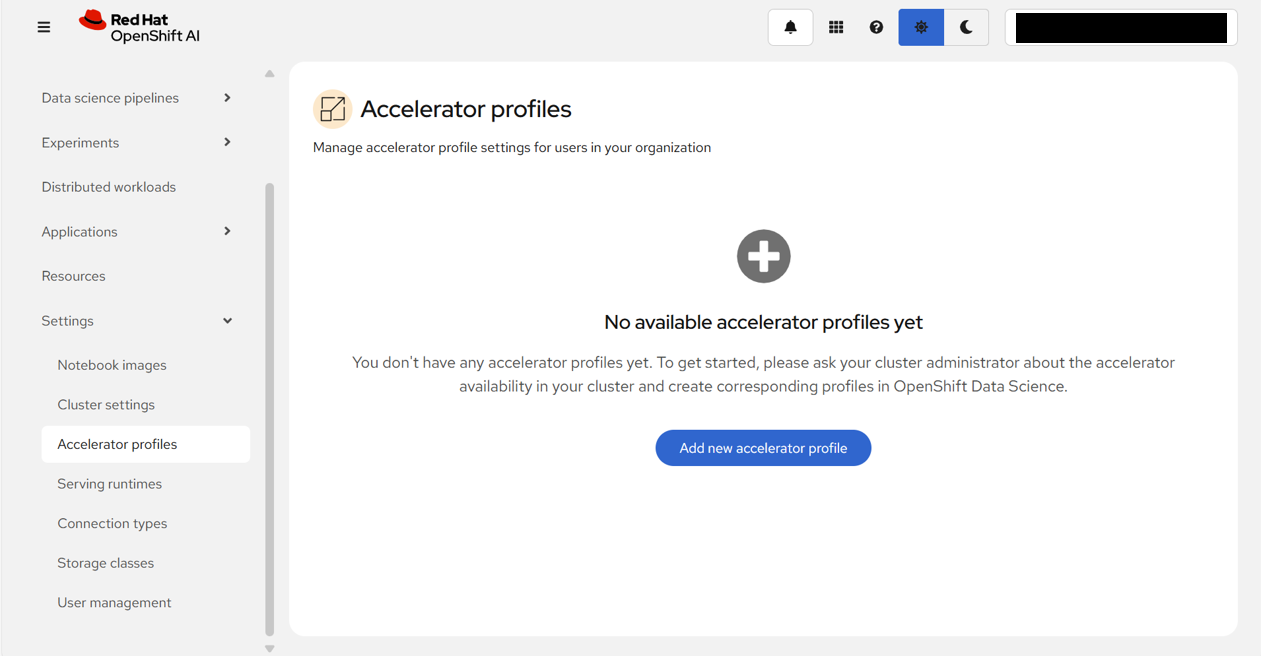Viewport: 1261px width, 656px height.
Task: Click the large plus empty-state icon
Action: (x=764, y=256)
